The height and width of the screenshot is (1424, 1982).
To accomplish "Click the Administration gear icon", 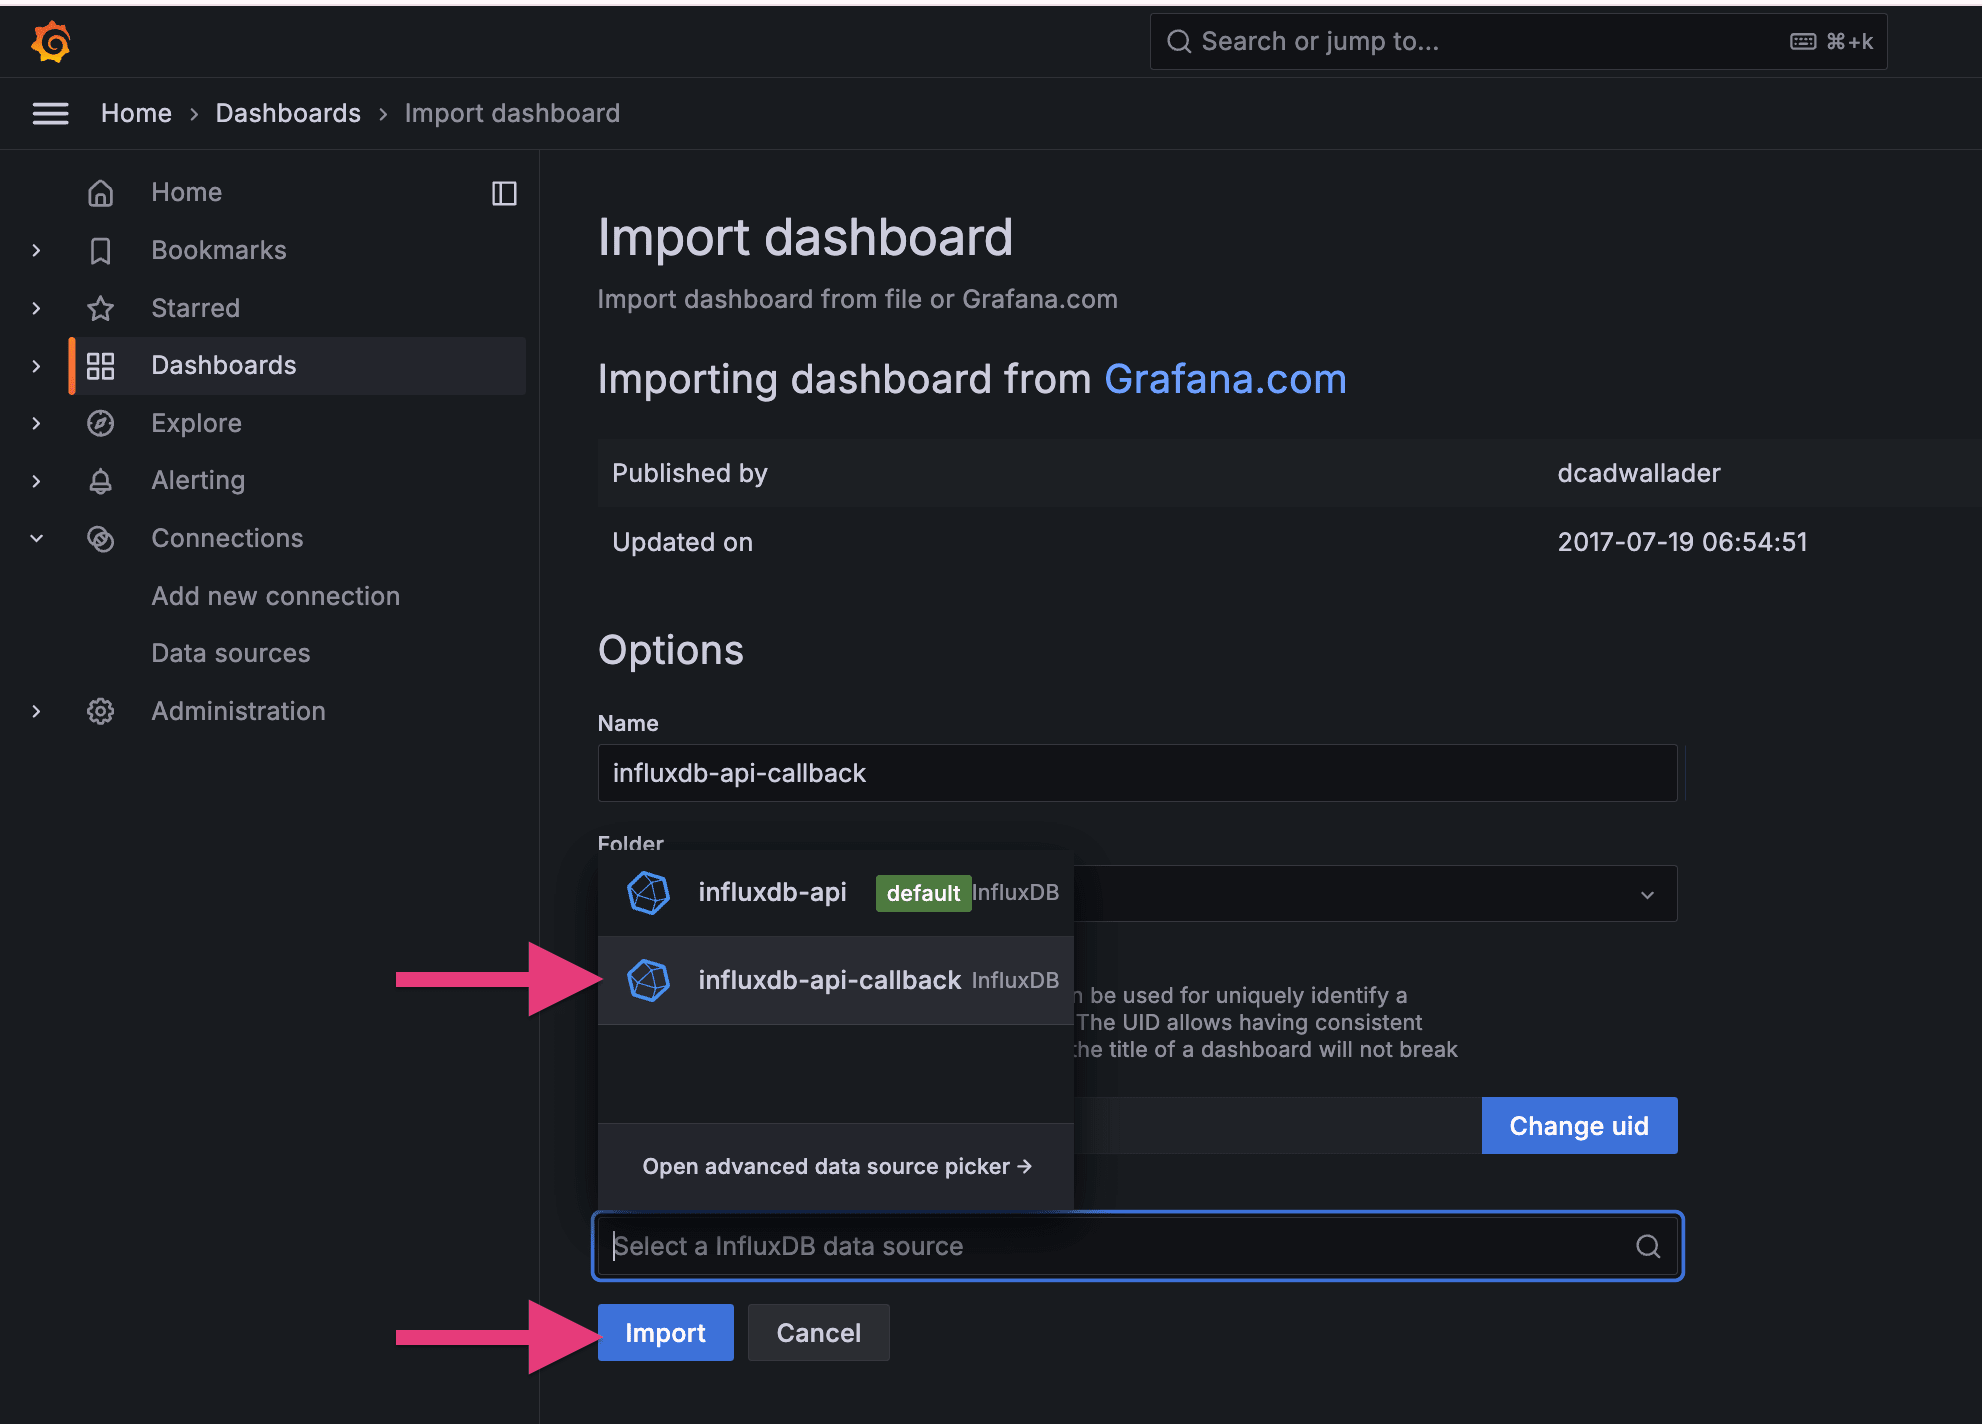I will point(100,711).
